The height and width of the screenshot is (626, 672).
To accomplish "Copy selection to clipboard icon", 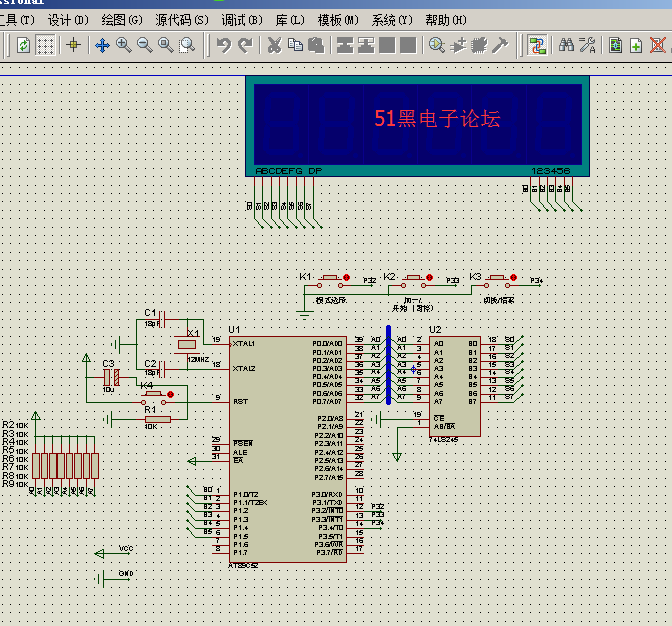I will (295, 45).
